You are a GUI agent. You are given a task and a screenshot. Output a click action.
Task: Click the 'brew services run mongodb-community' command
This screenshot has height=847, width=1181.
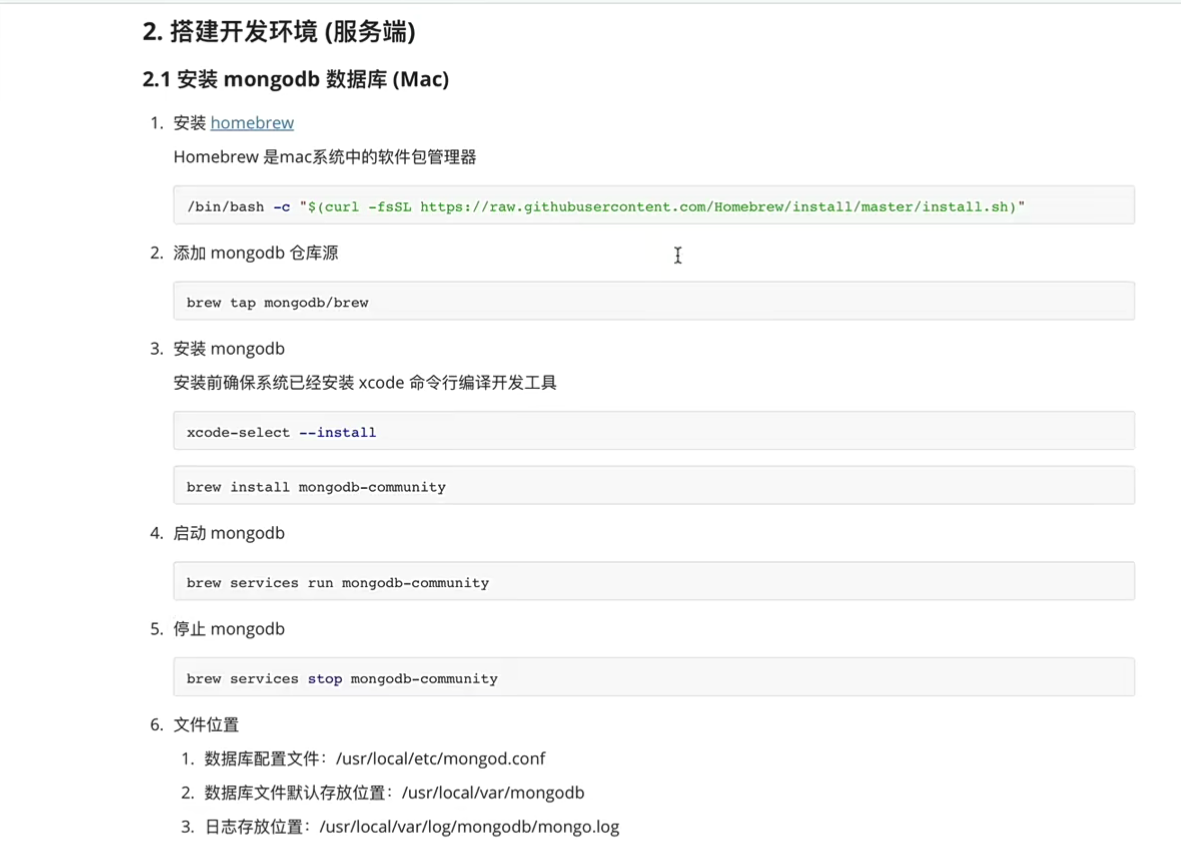tap(338, 582)
